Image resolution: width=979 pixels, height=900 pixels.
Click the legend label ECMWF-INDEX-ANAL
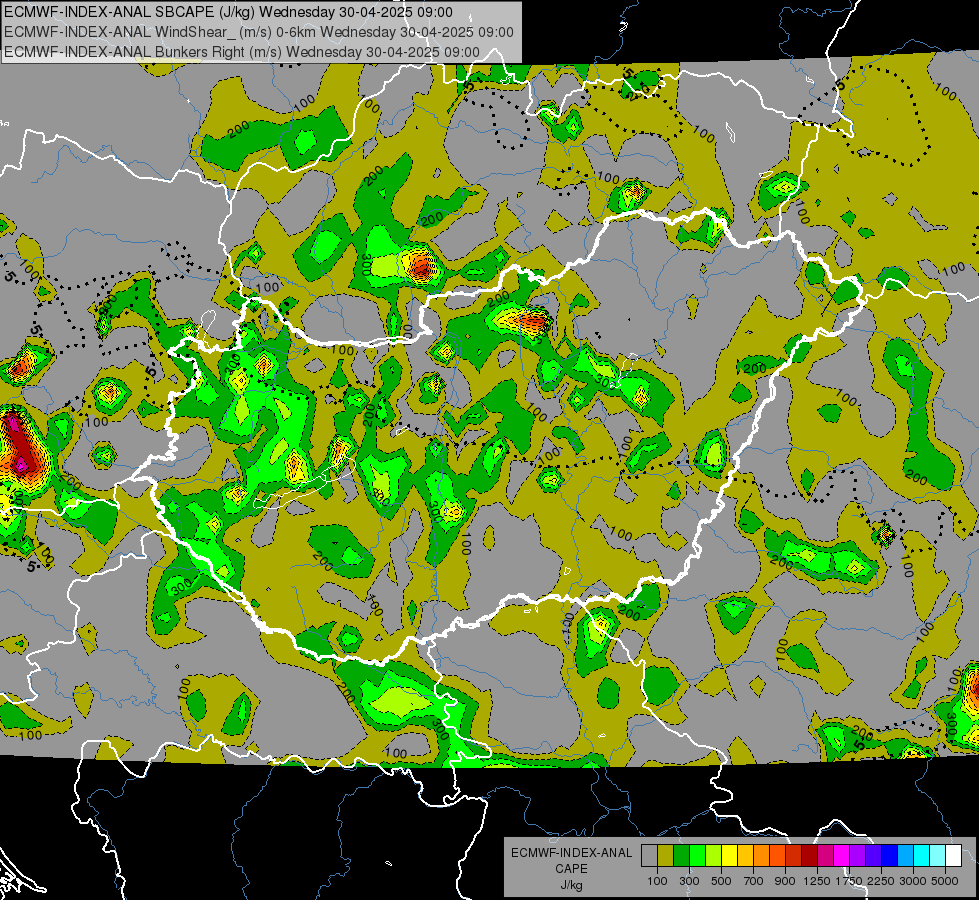[x=571, y=853]
